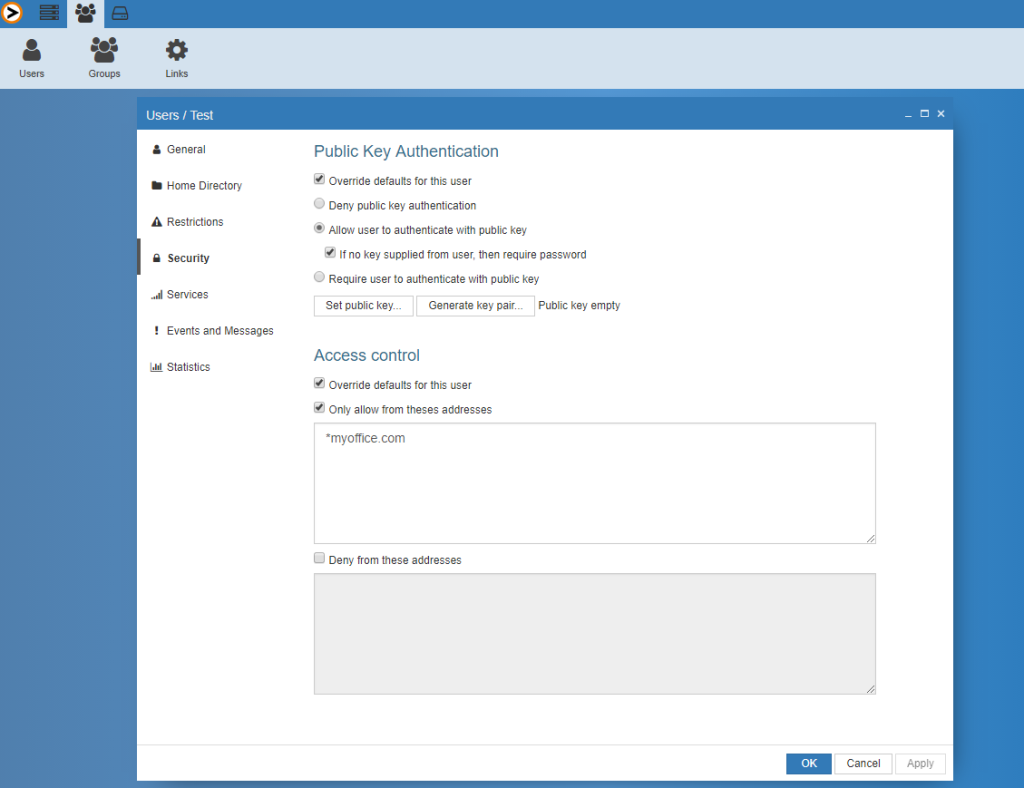This screenshot has height=788, width=1024.
Task: Open the Groups icon in the ribbon
Action: click(x=103, y=57)
